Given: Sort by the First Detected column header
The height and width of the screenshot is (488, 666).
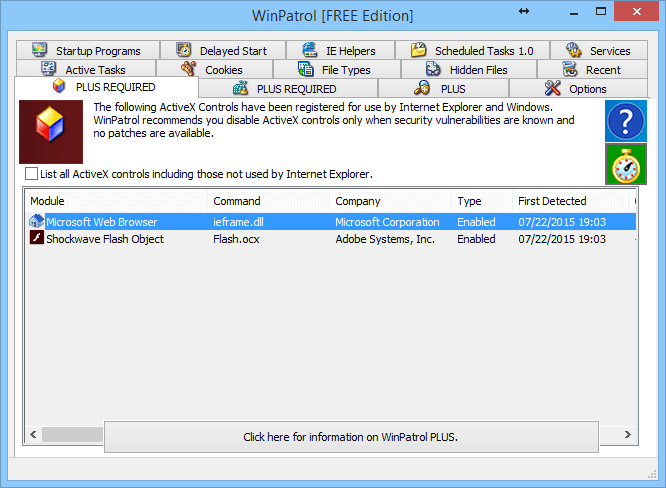Looking at the screenshot, I should [x=570, y=201].
